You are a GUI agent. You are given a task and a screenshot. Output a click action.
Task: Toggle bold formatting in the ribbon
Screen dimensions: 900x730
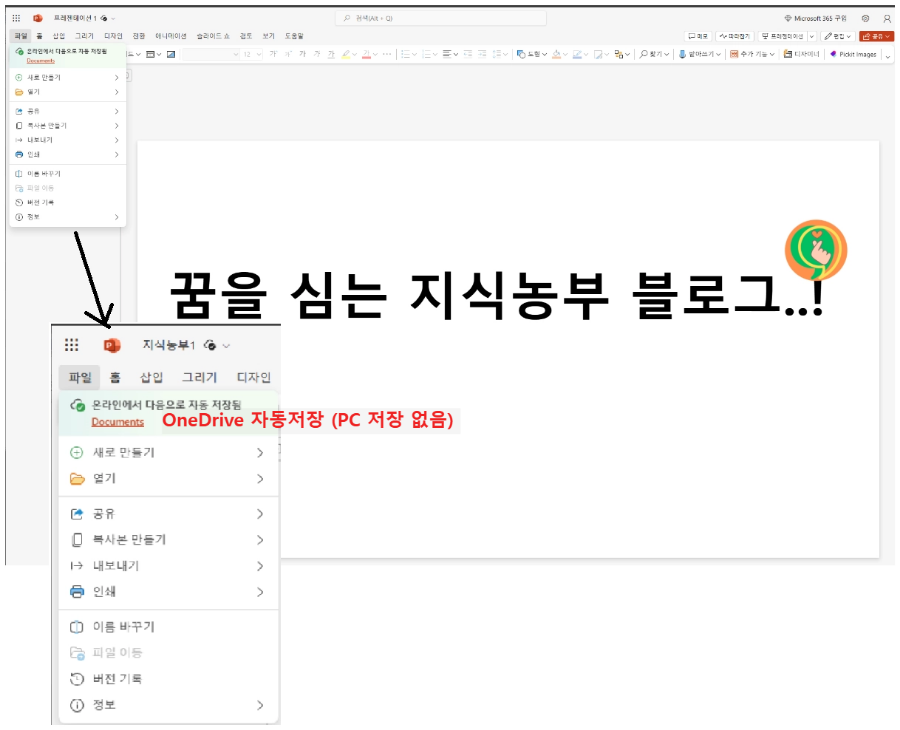click(x=302, y=52)
